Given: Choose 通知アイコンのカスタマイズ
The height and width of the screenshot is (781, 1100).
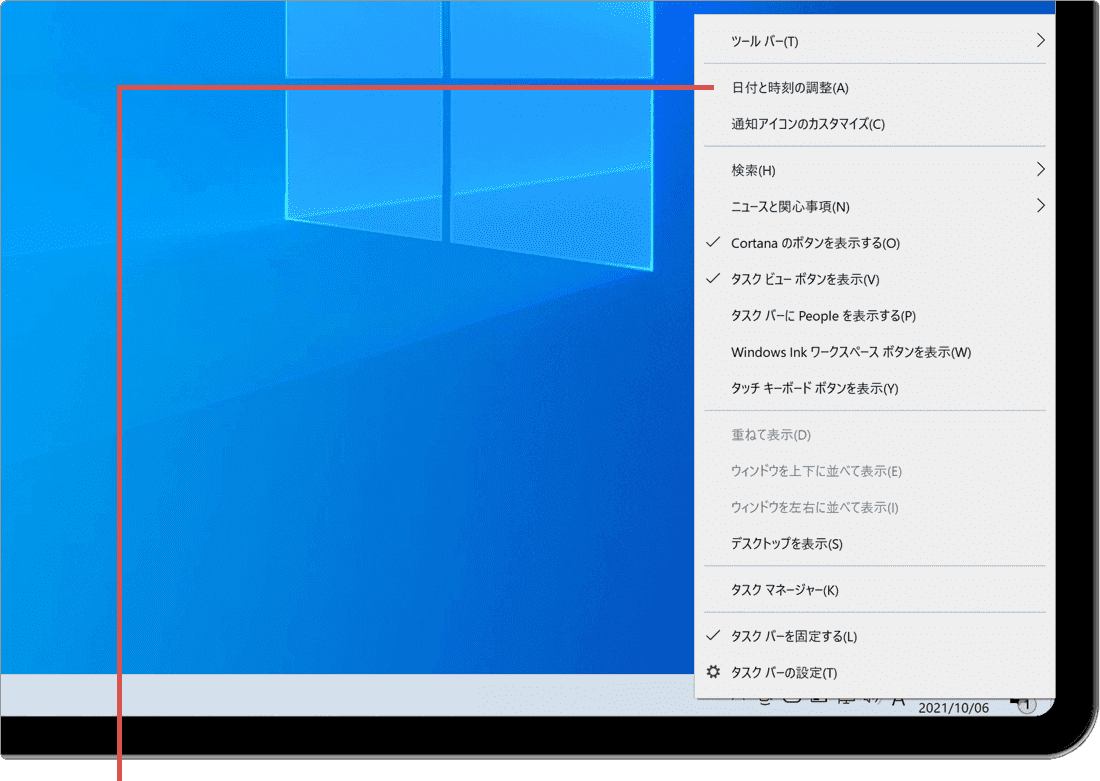Looking at the screenshot, I should [x=807, y=124].
